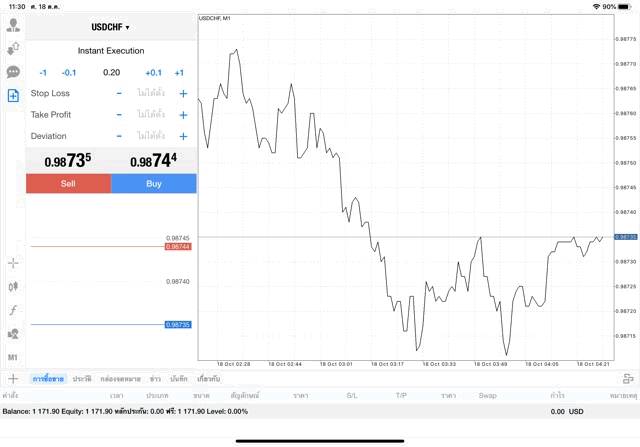Increase Deviation with plus button
Viewport: 640px width, 447px height.
tap(183, 136)
